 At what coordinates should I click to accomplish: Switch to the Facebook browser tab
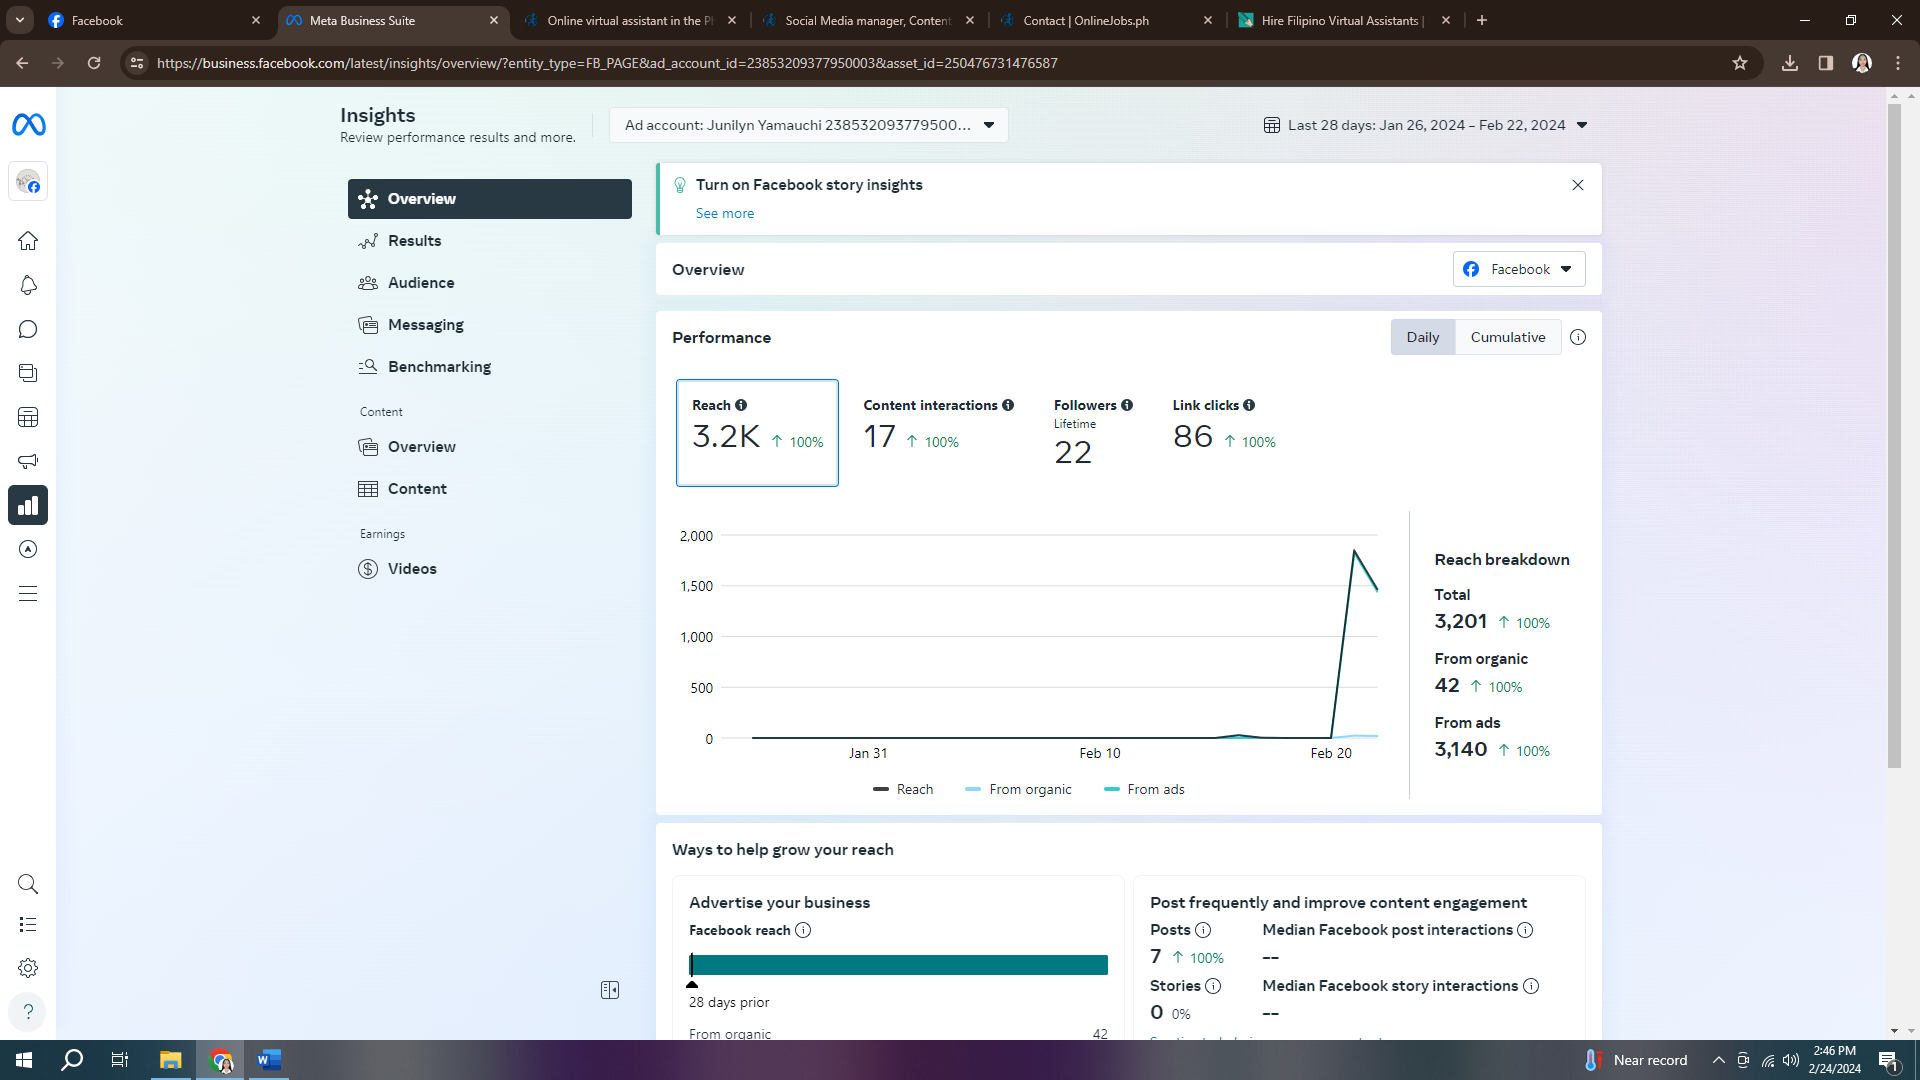coord(150,20)
